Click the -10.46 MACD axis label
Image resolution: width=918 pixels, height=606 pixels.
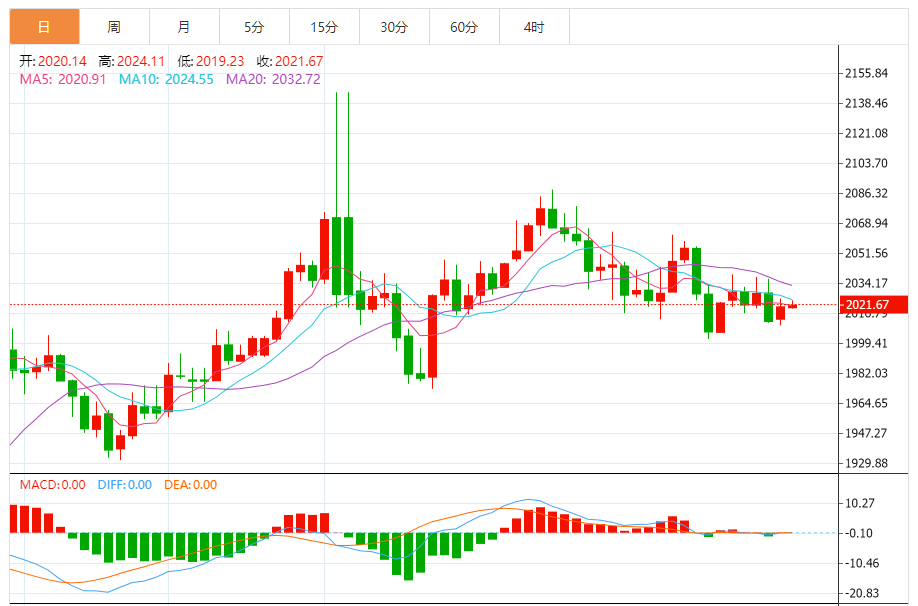863,563
